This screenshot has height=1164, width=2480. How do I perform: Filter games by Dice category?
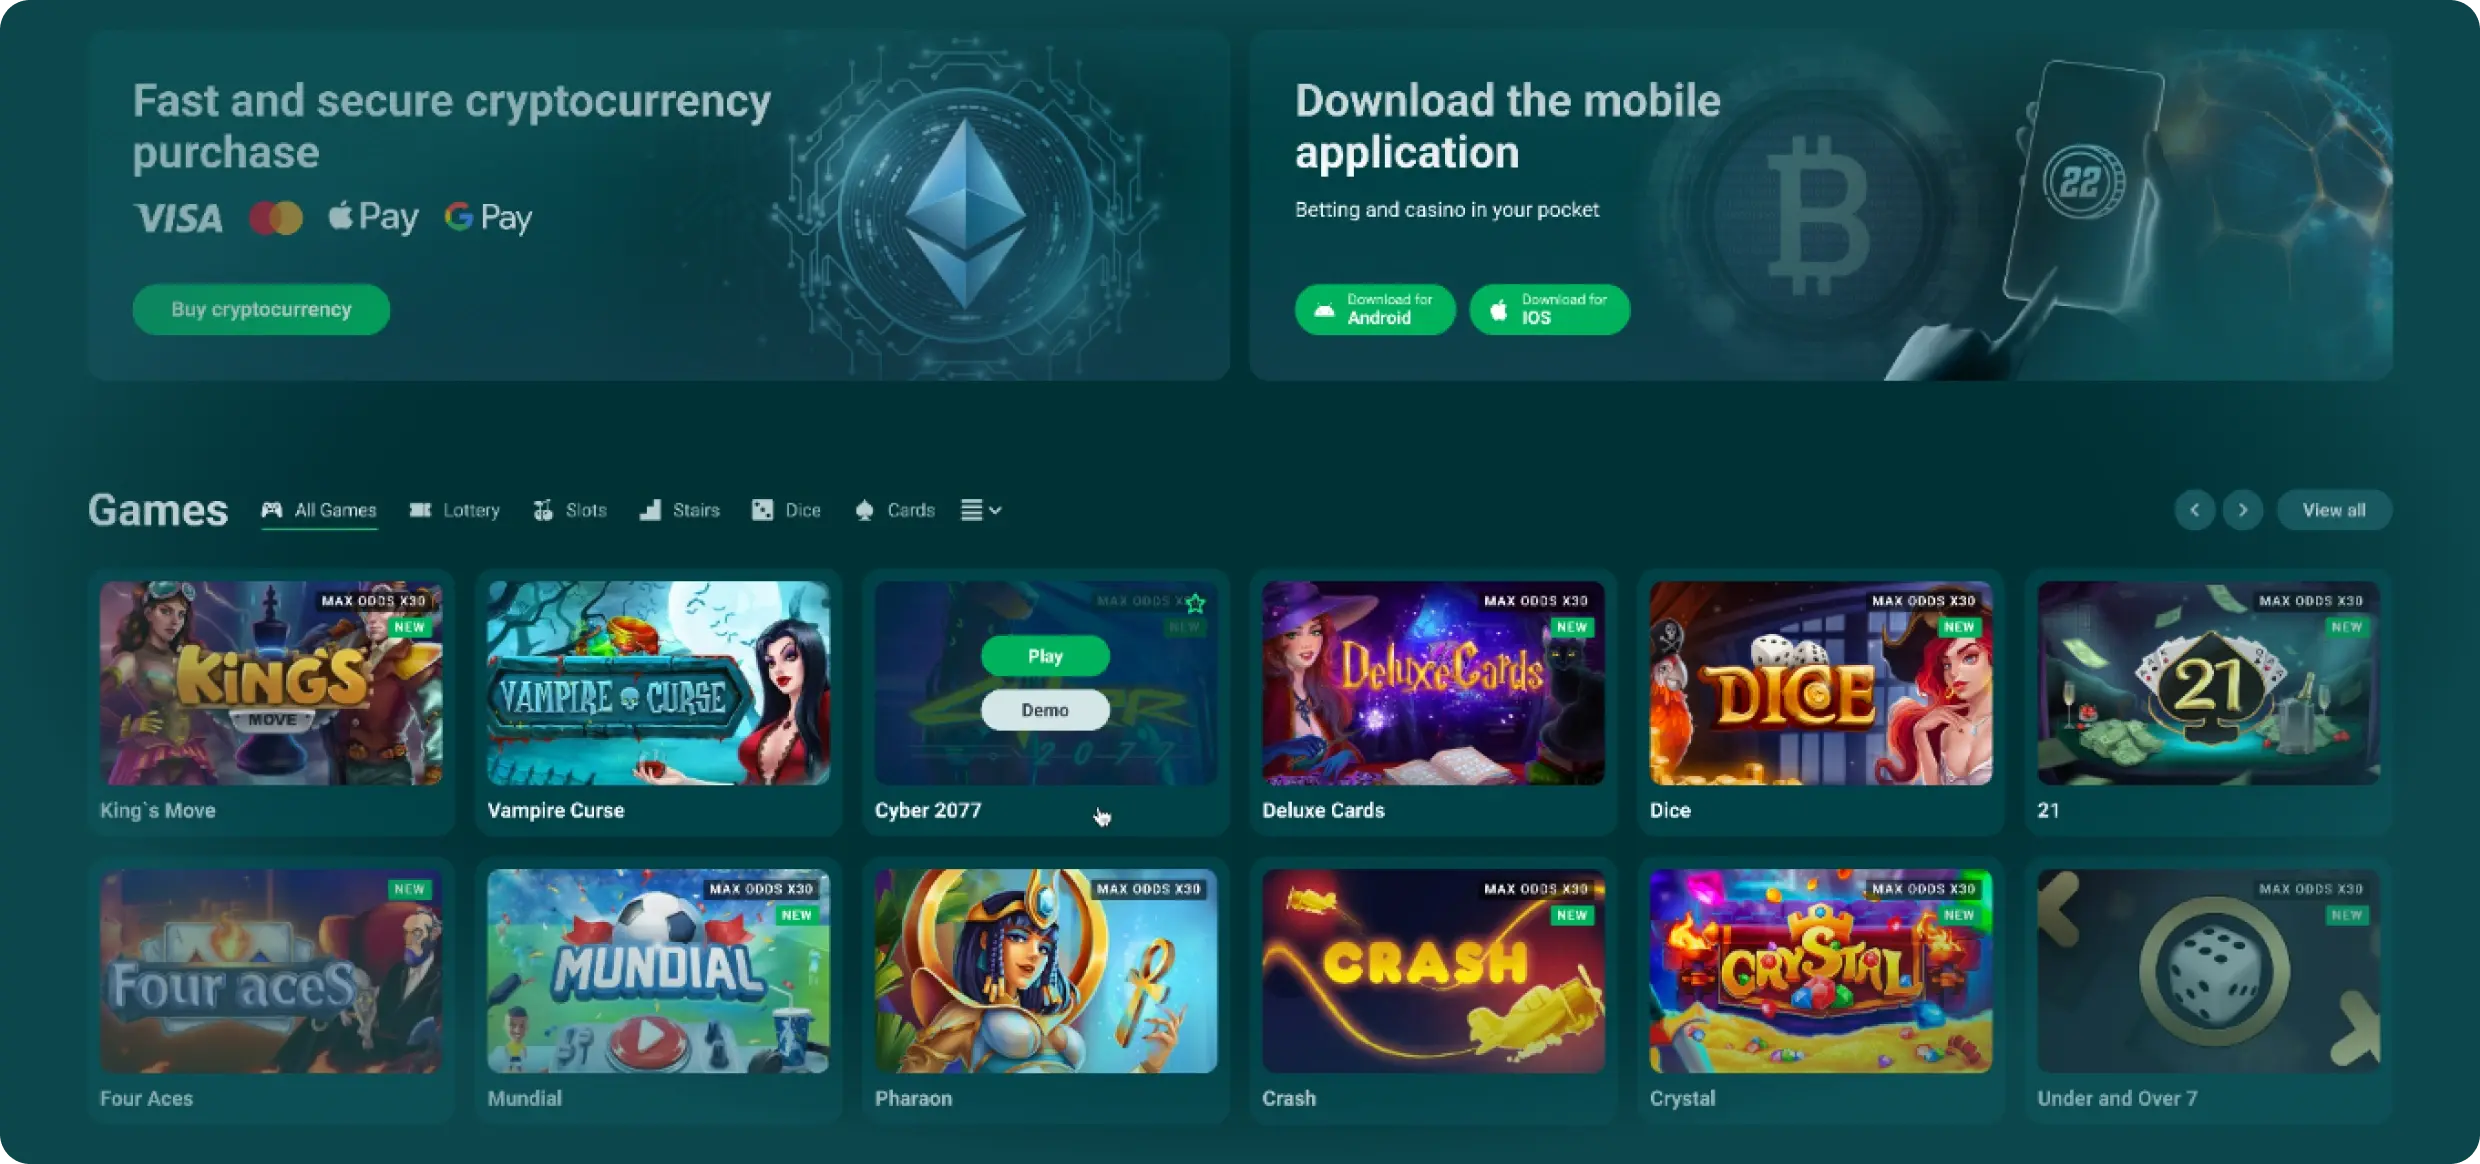pos(786,510)
